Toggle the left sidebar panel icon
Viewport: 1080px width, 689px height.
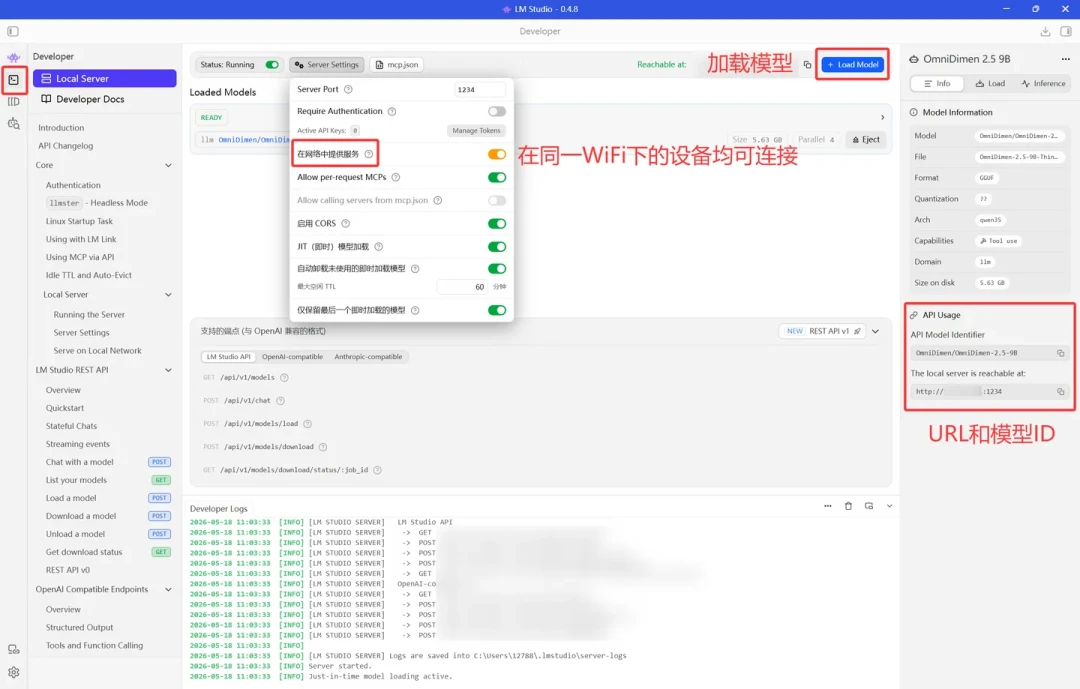tap(13, 31)
